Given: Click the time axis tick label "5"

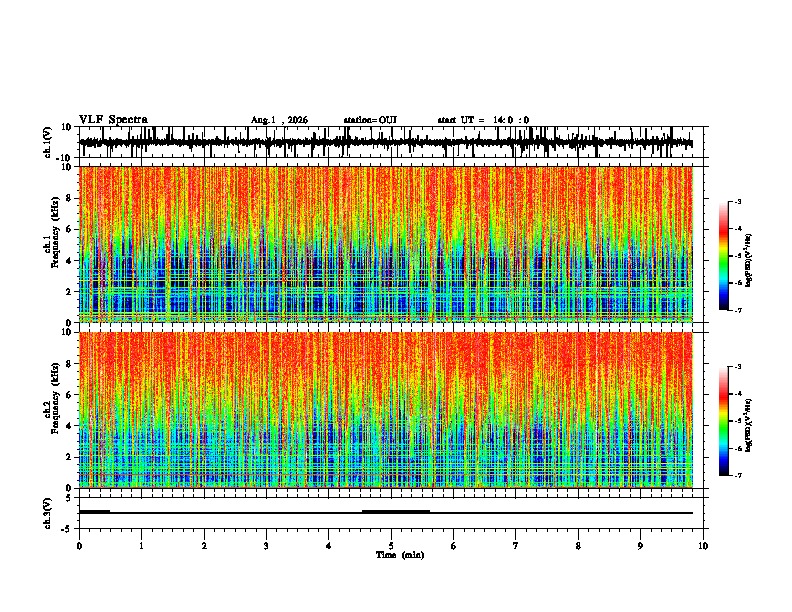Looking at the screenshot, I should pos(391,546).
